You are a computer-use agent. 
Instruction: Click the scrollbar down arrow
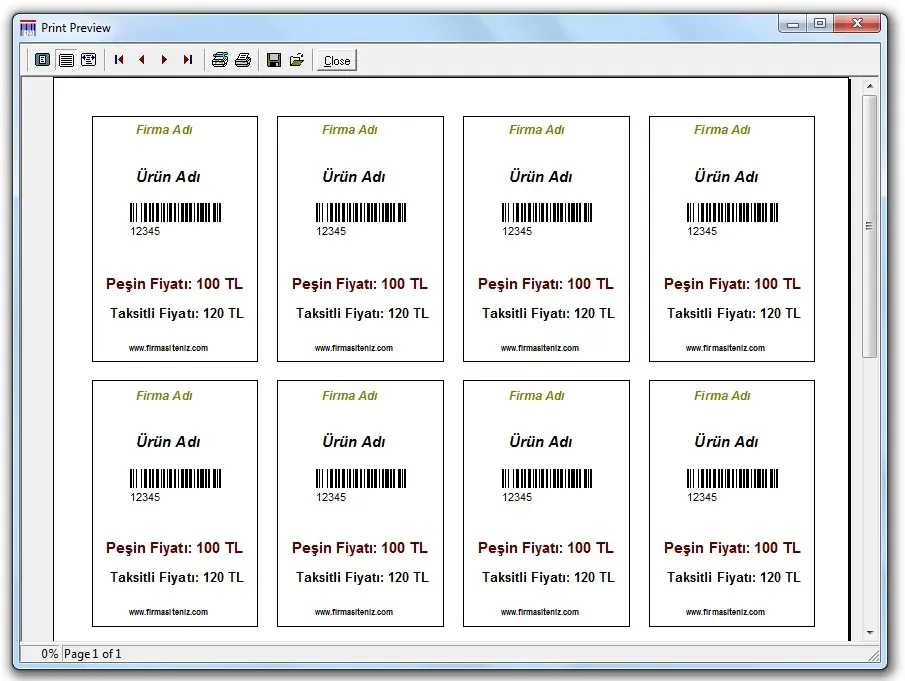coord(870,633)
